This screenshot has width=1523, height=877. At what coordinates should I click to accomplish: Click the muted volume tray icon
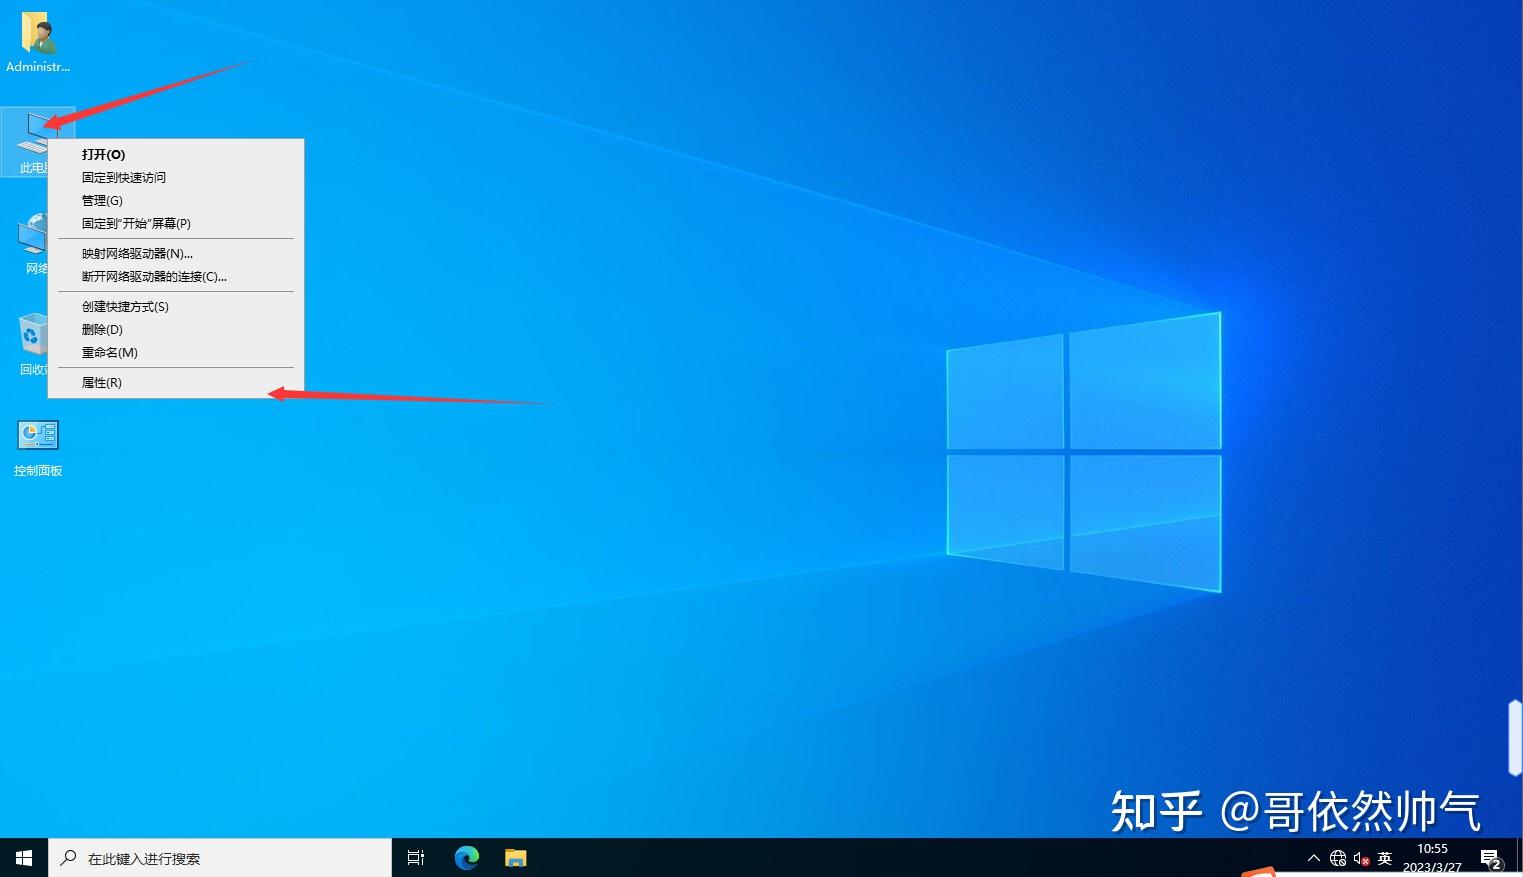click(1361, 858)
